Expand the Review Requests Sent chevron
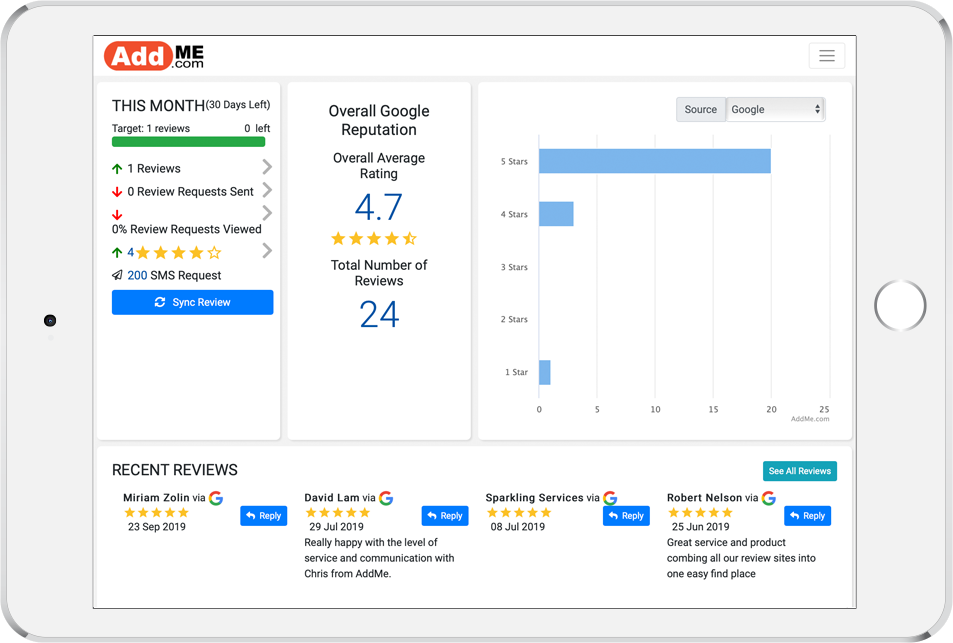 tap(267, 190)
